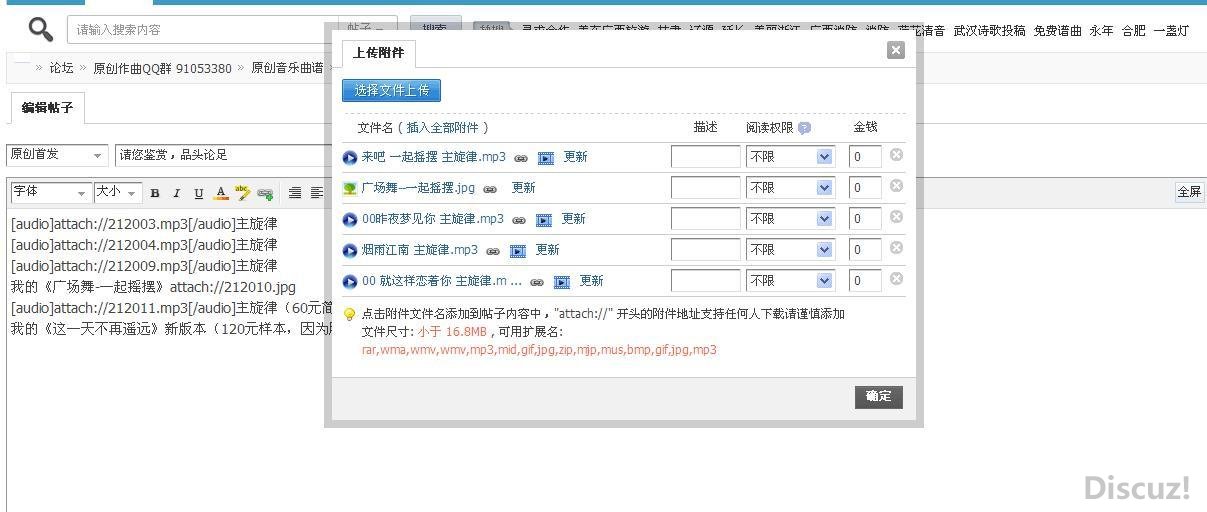Toggle Italic text formatting
Viewport: 1207px width, 512px height.
177,193
